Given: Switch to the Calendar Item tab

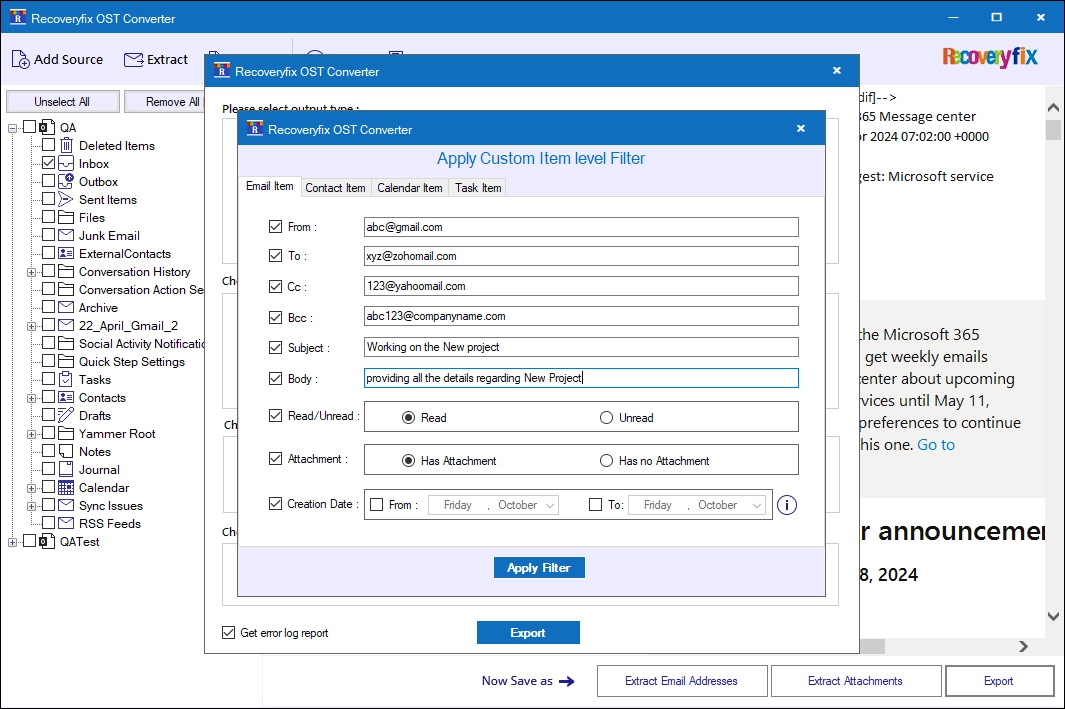Looking at the screenshot, I should 410,188.
